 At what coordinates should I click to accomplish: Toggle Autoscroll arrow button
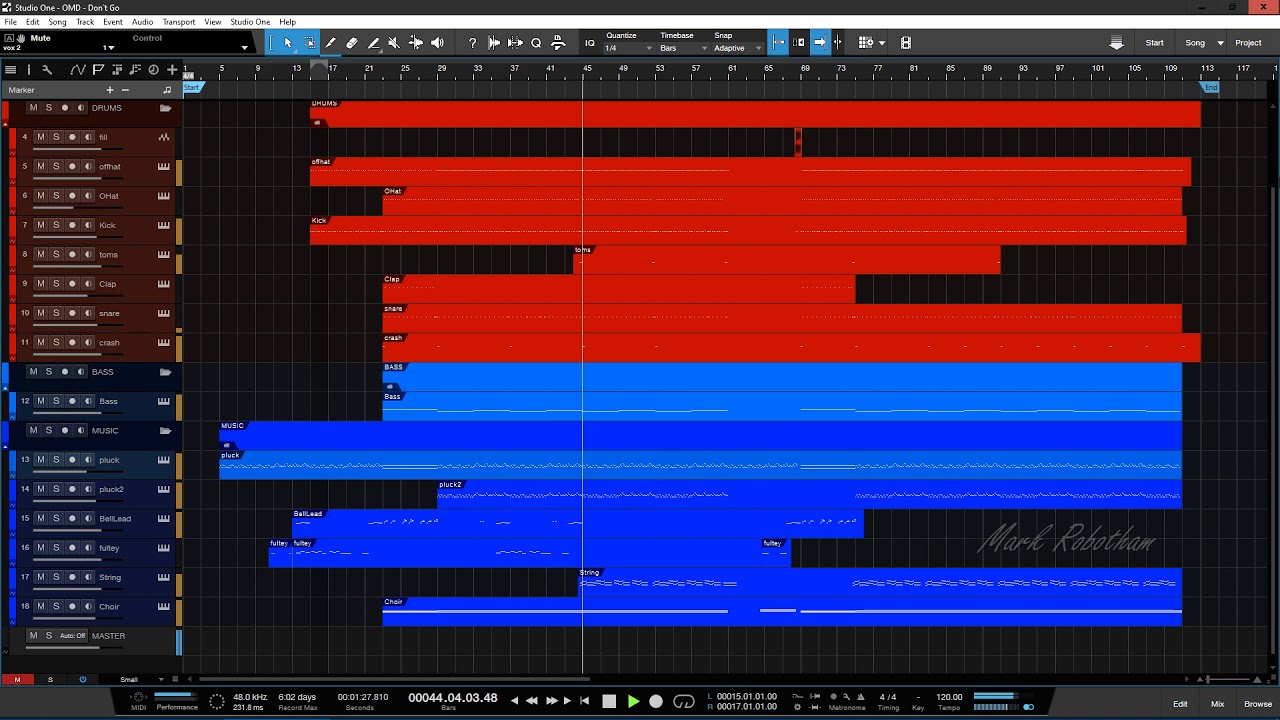[820, 43]
